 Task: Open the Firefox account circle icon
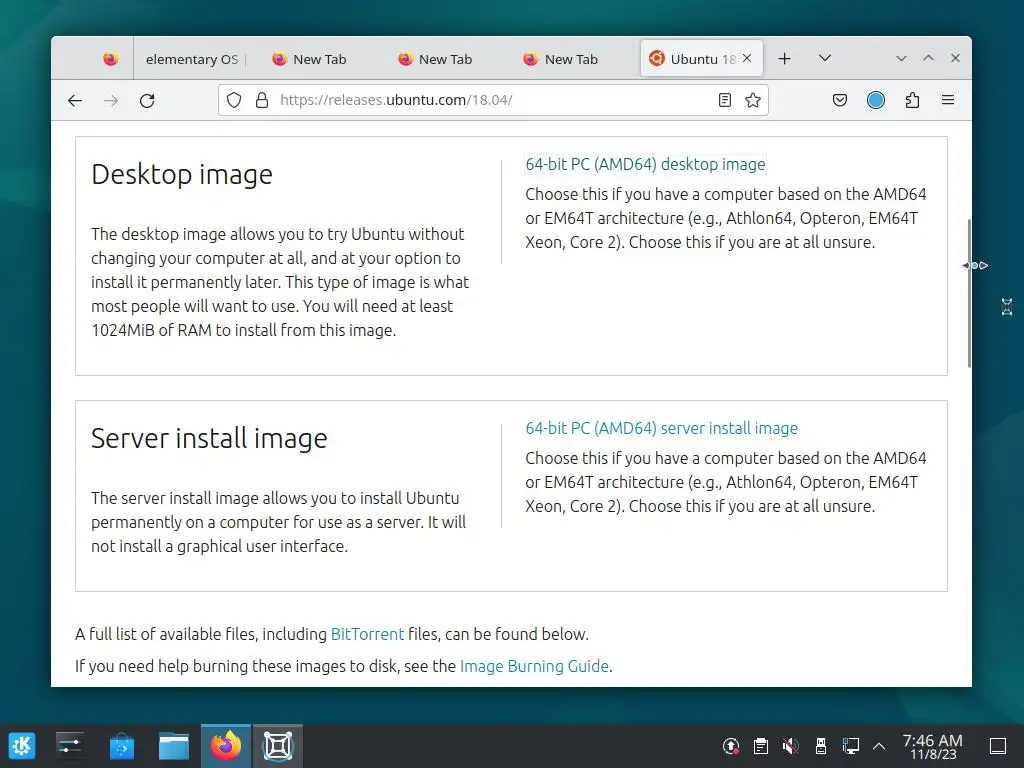[876, 100]
